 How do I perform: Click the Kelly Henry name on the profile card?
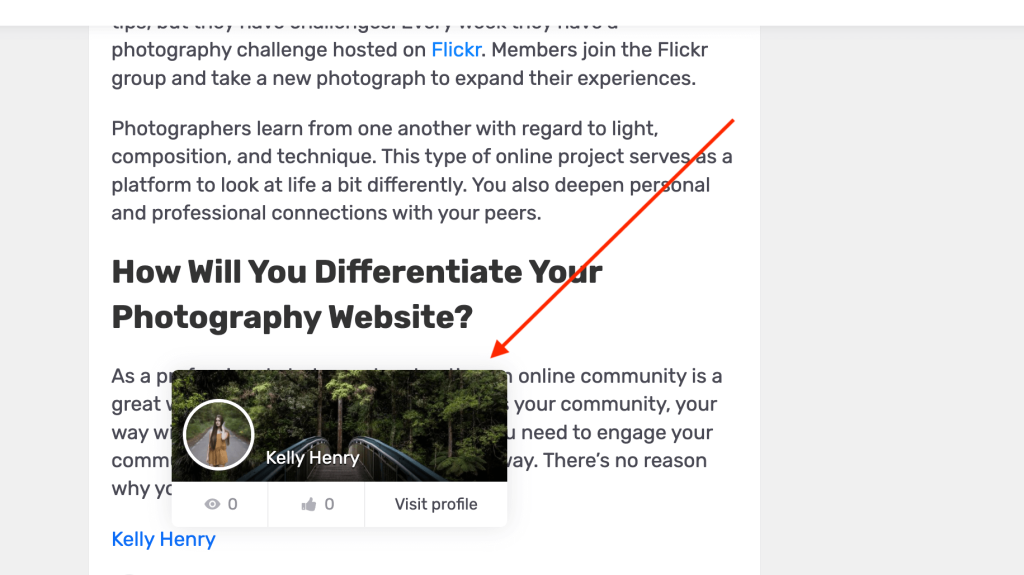click(x=312, y=458)
